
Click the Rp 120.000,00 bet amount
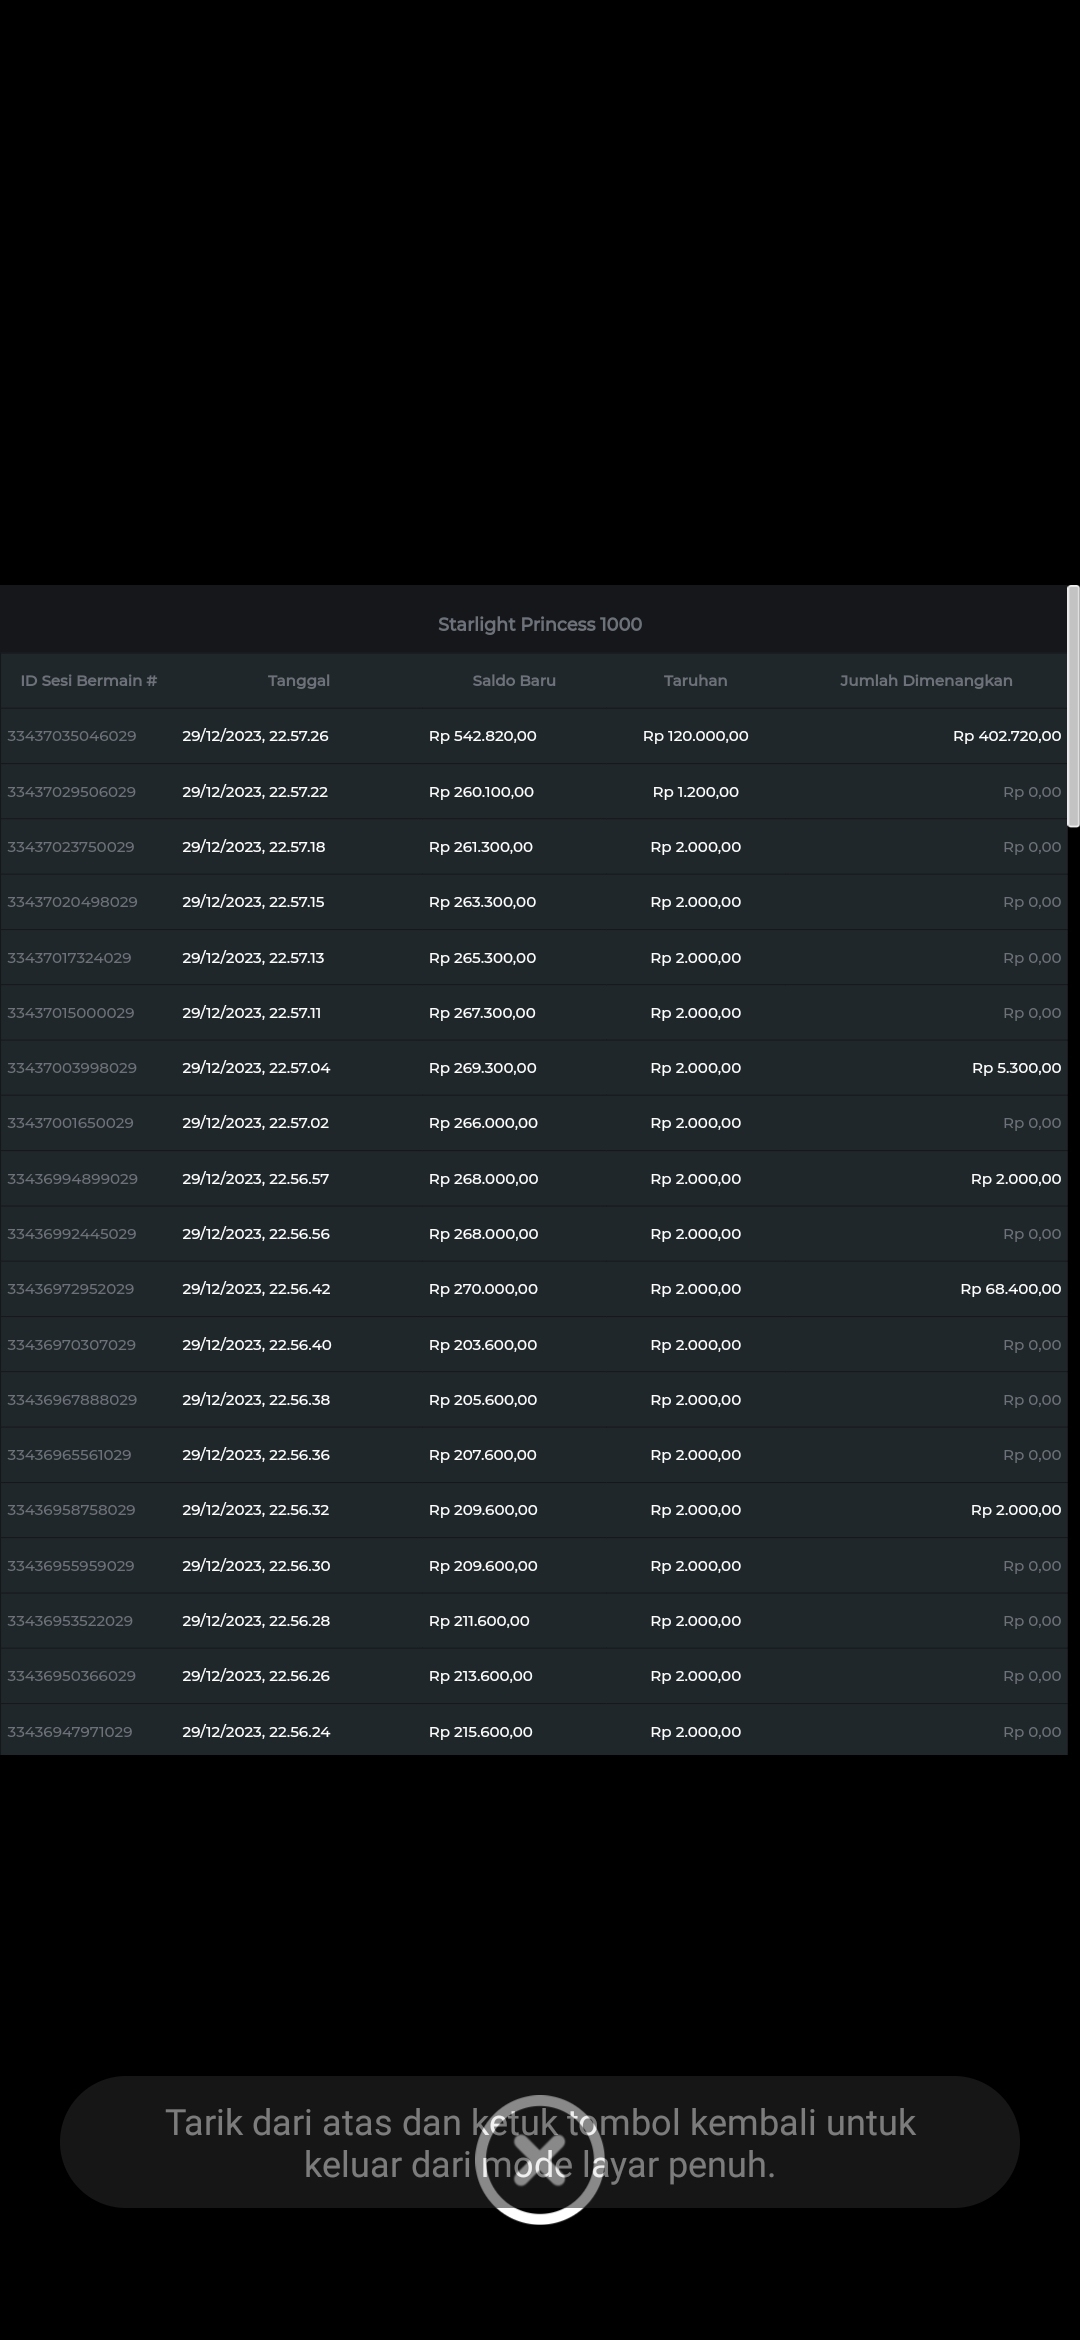[695, 736]
